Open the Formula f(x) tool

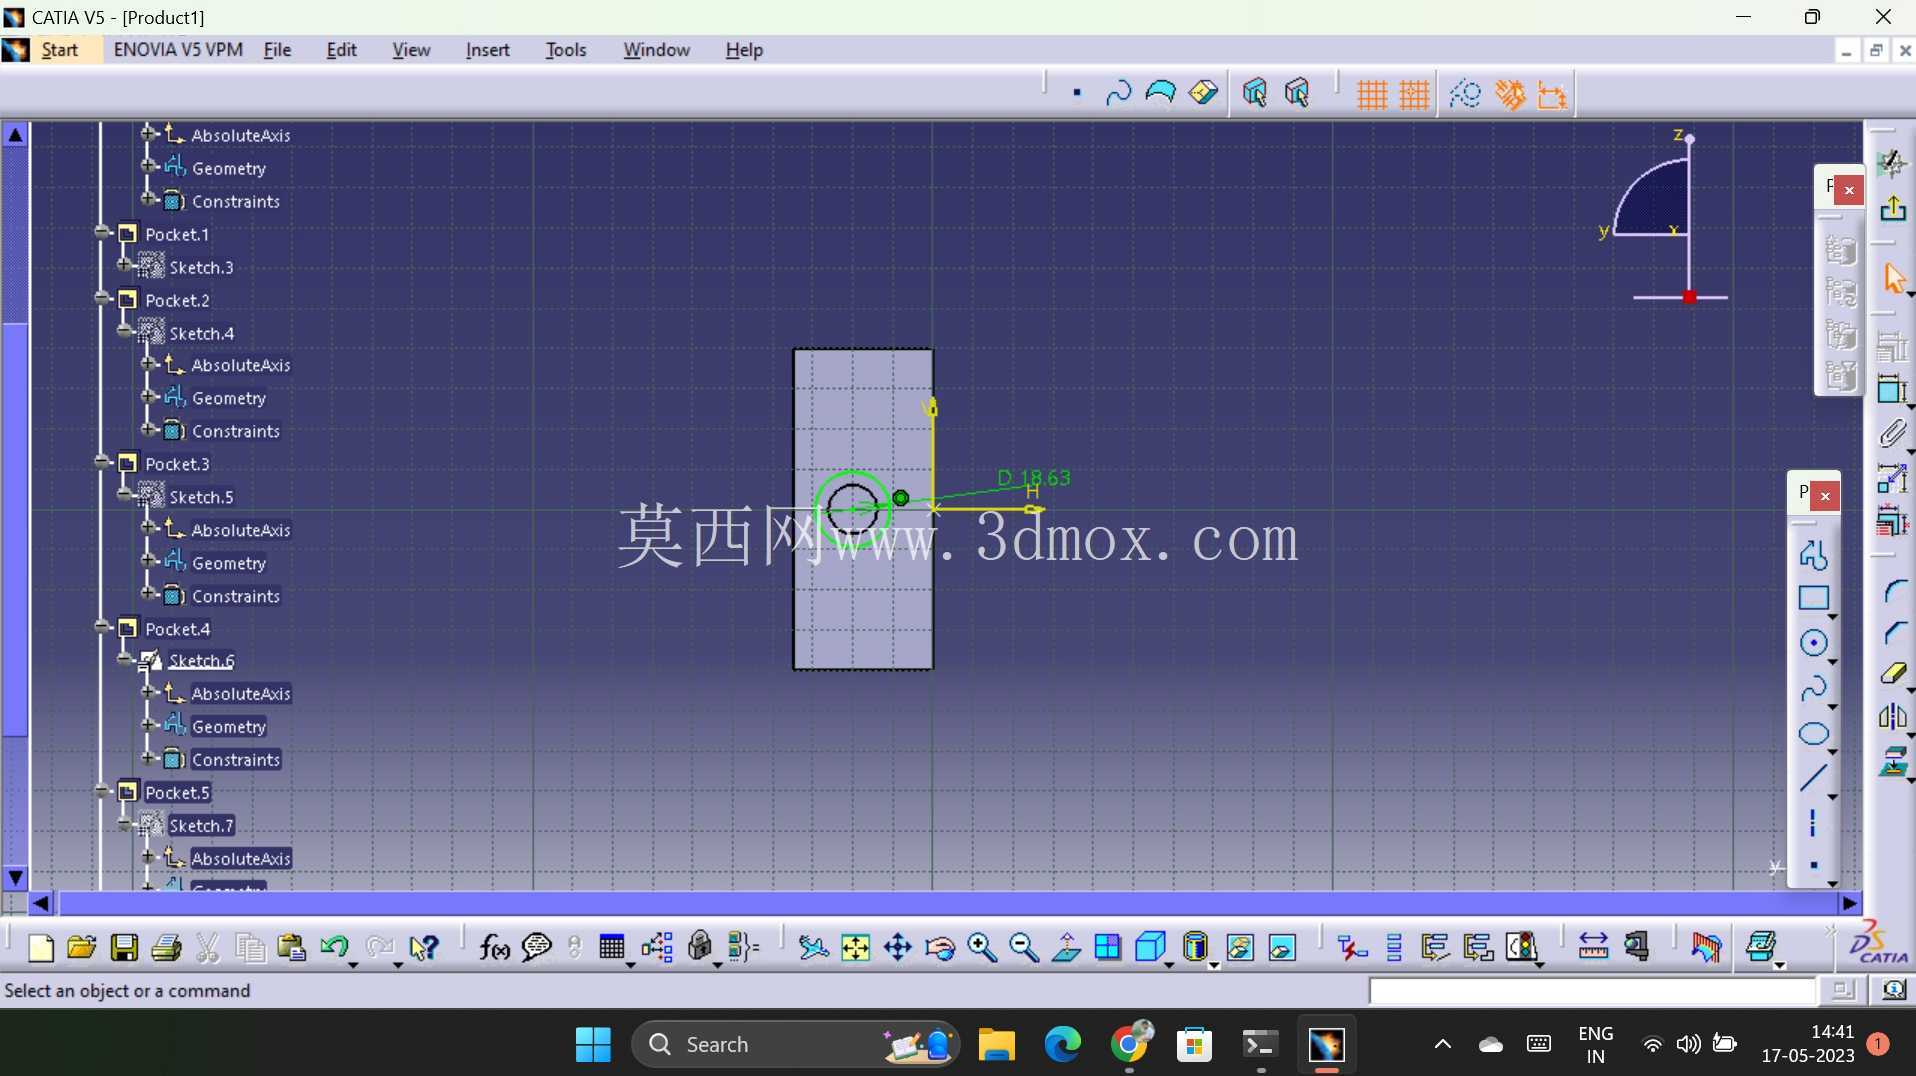[x=494, y=947]
